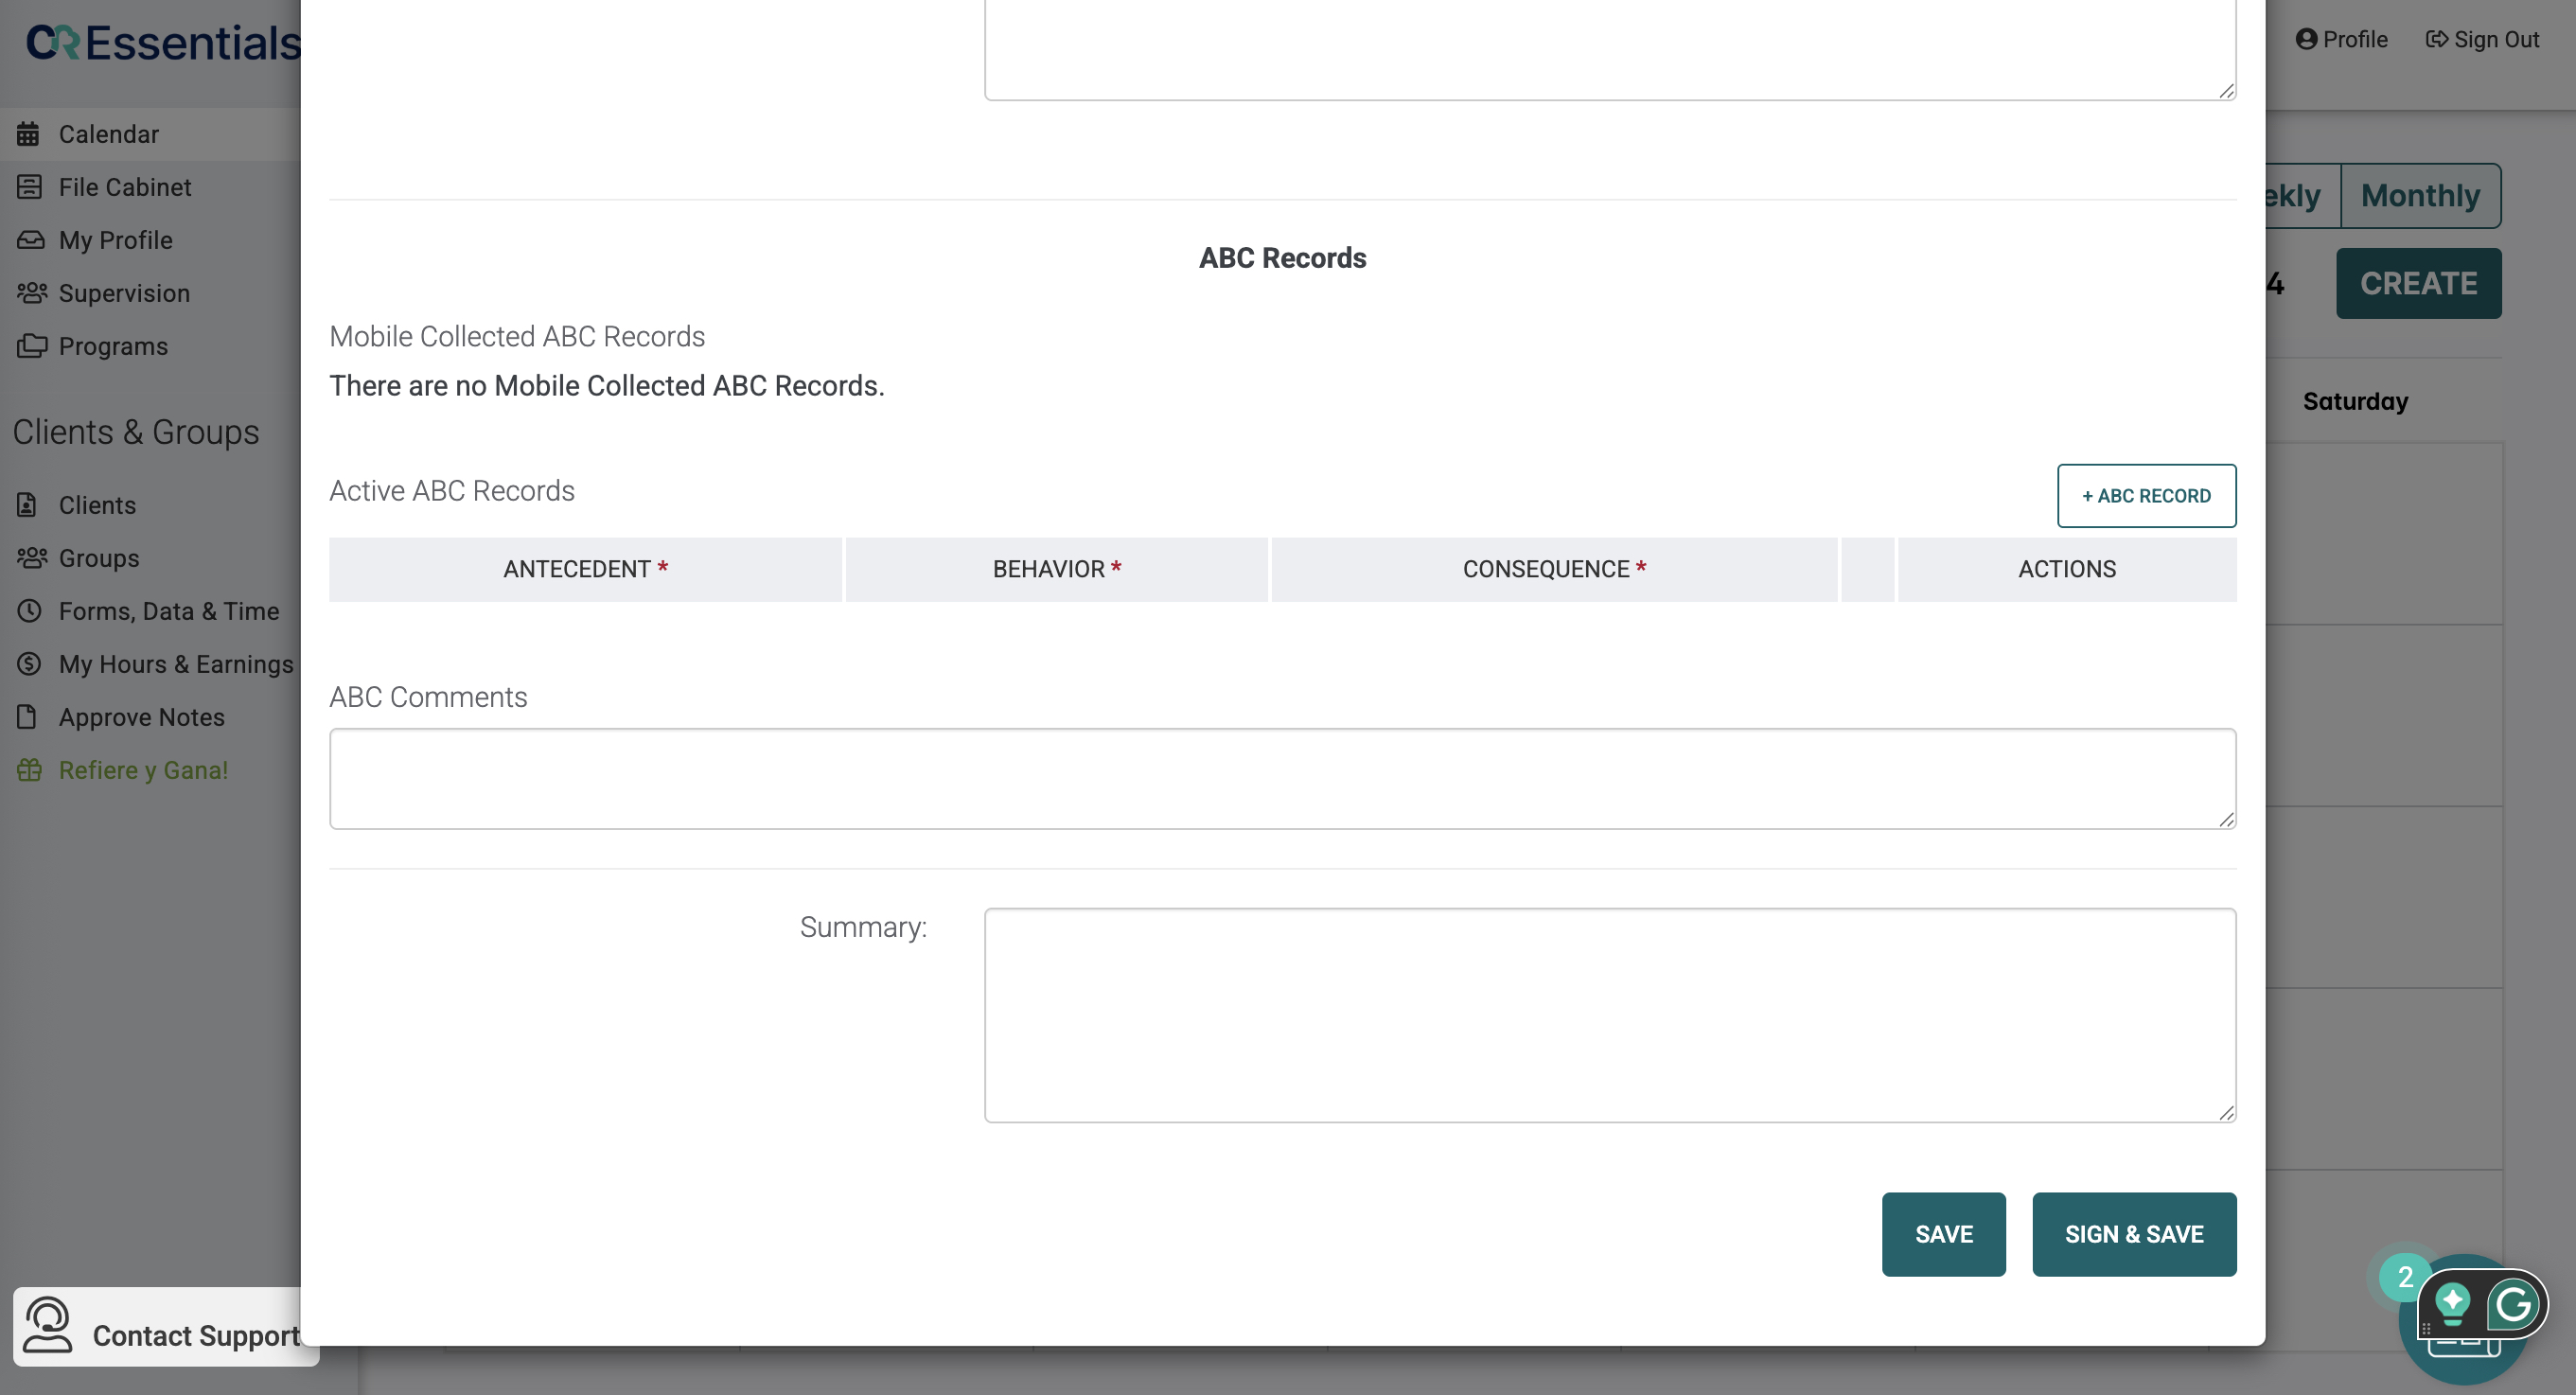Click the Calendar icon in sidebar
This screenshot has height=1395, width=2576.
(28, 134)
